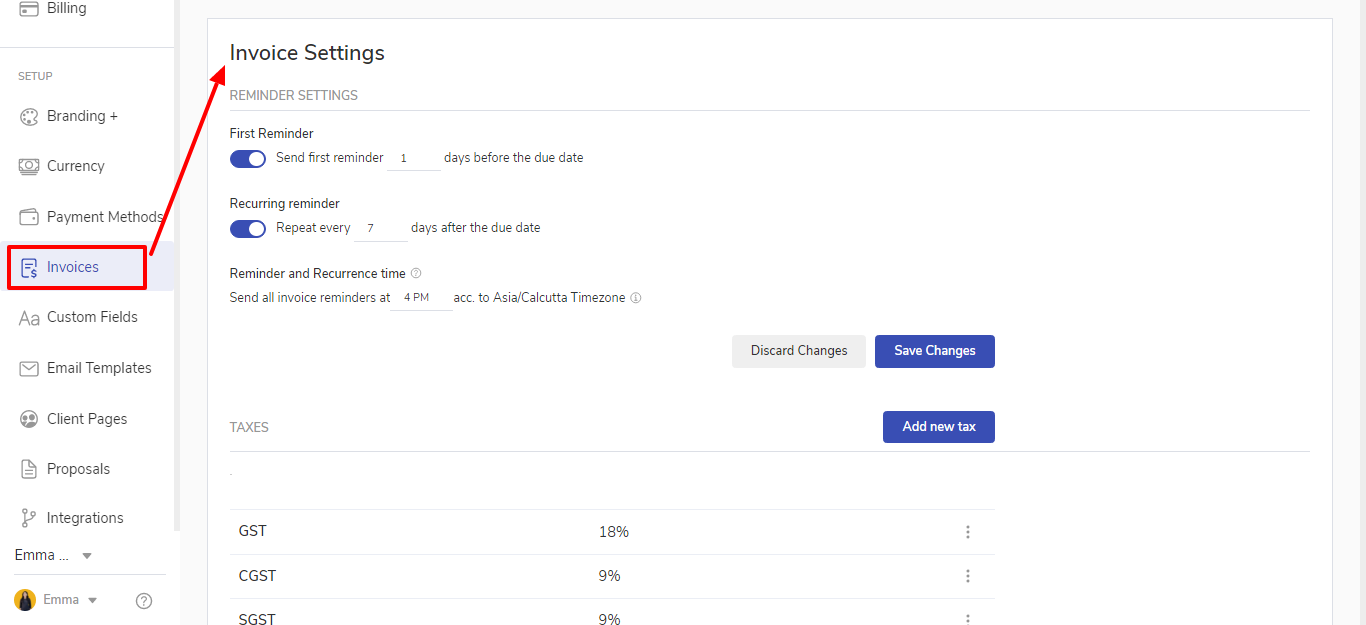Disable the First Reminder toggle
Screen dimensions: 1366x625
click(x=248, y=158)
